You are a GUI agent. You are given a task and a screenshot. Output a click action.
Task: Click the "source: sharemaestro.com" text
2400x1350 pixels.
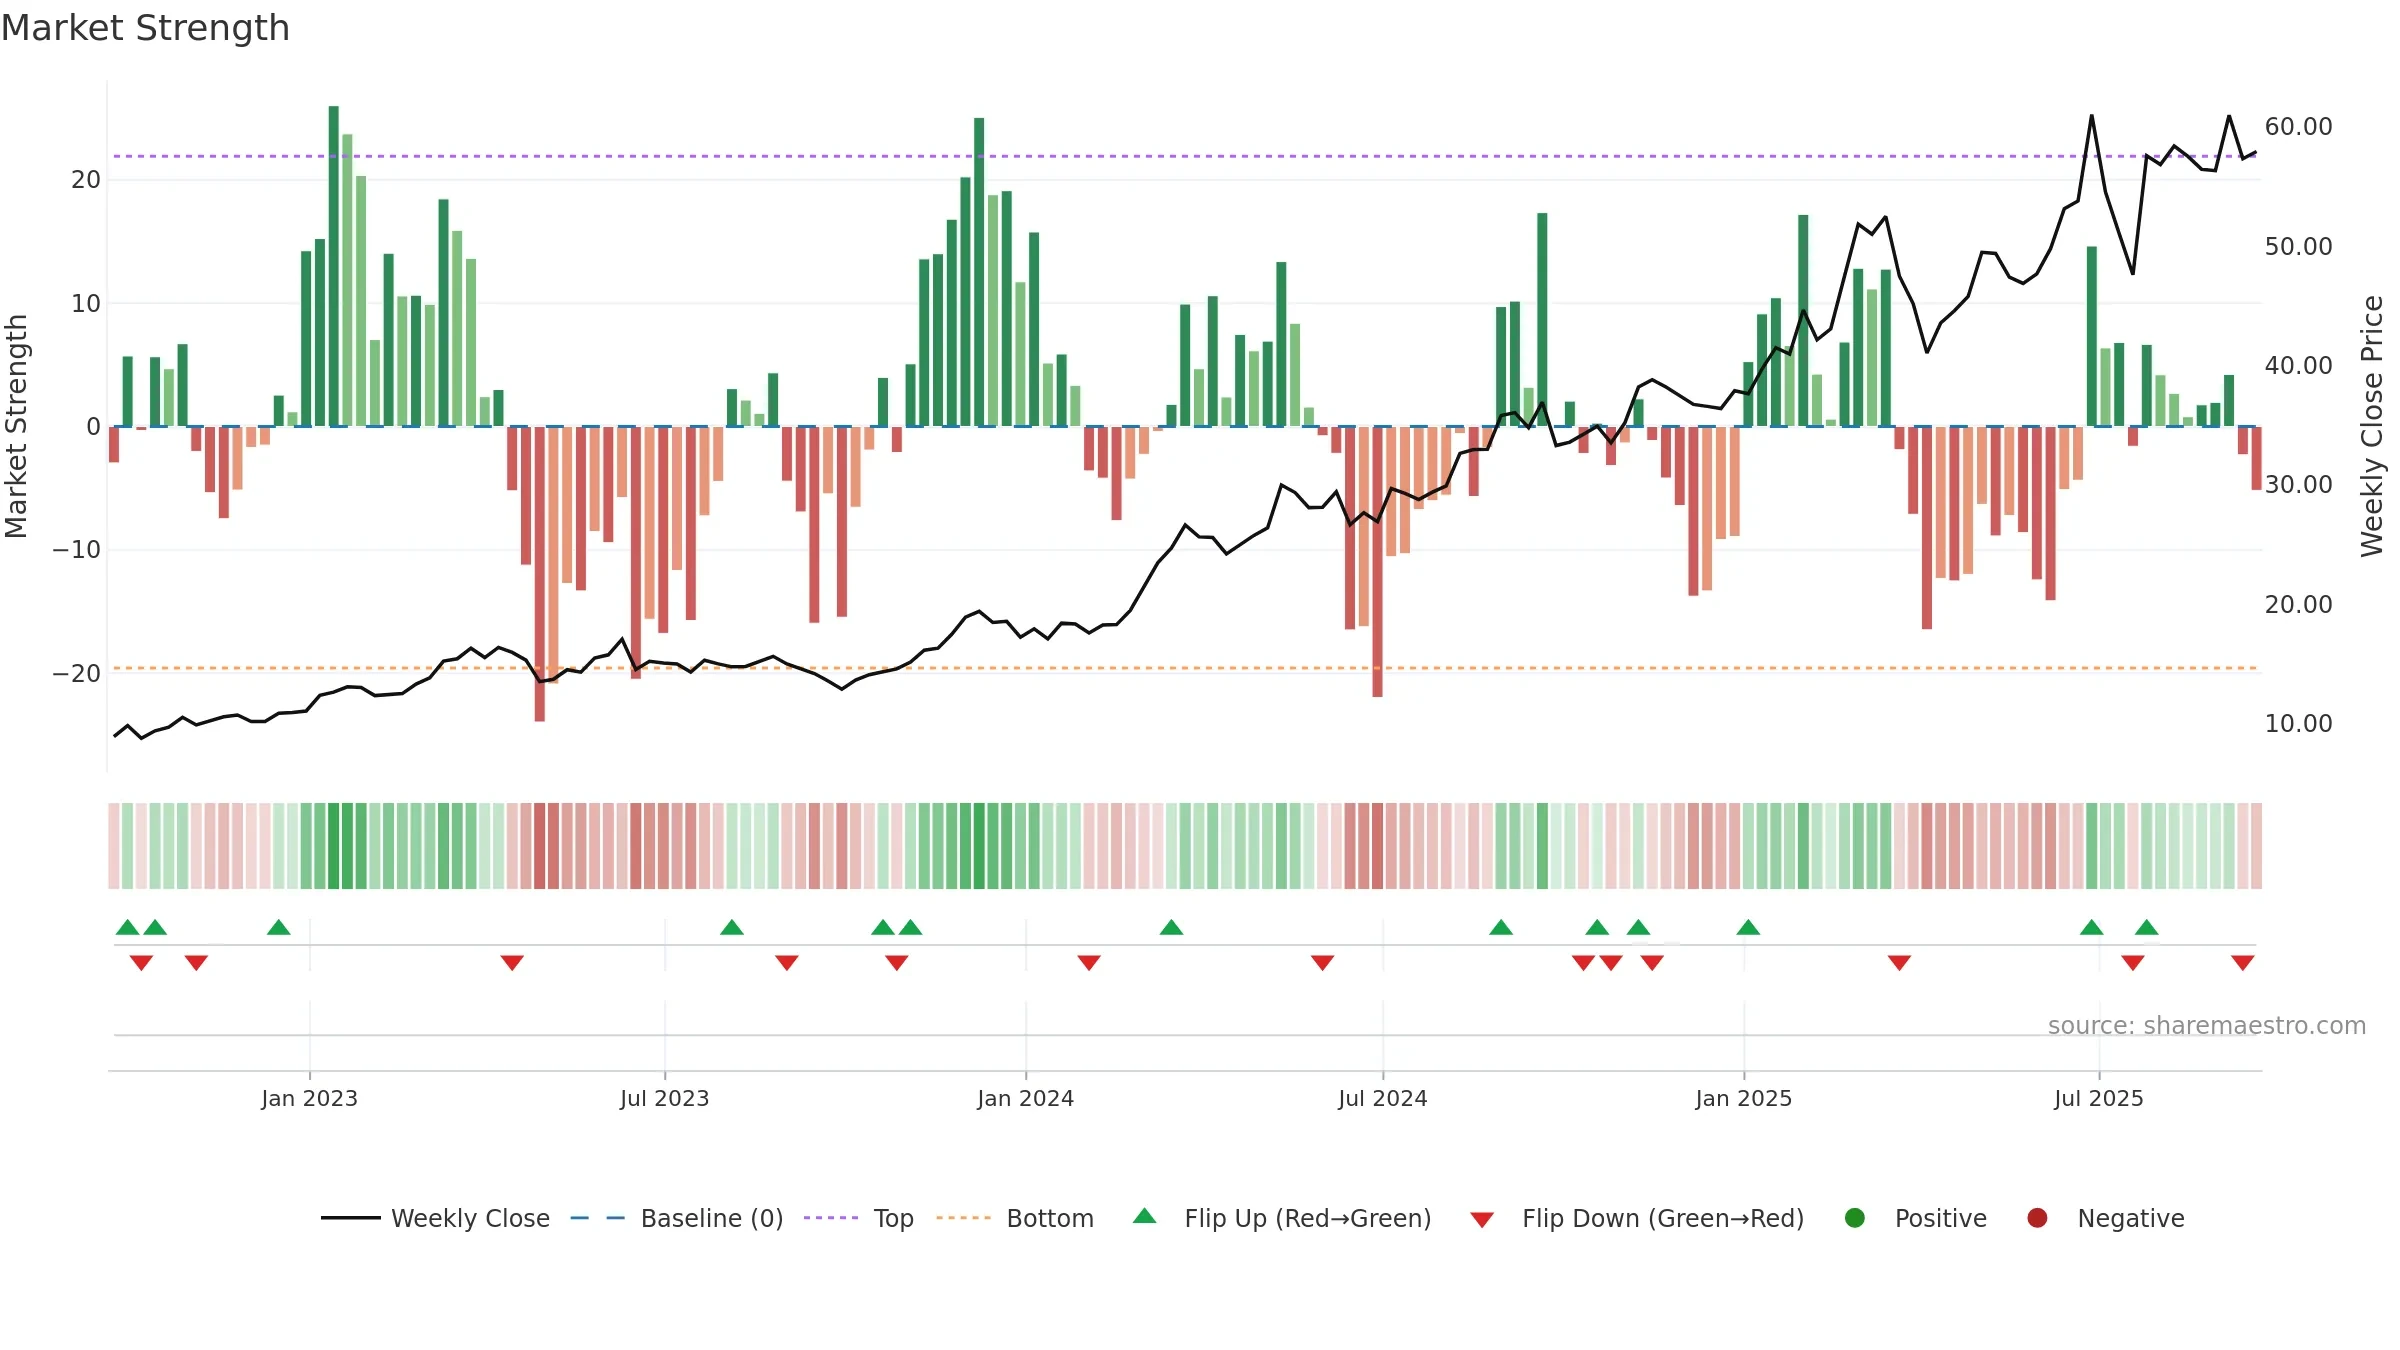pyautogui.click(x=2207, y=1025)
